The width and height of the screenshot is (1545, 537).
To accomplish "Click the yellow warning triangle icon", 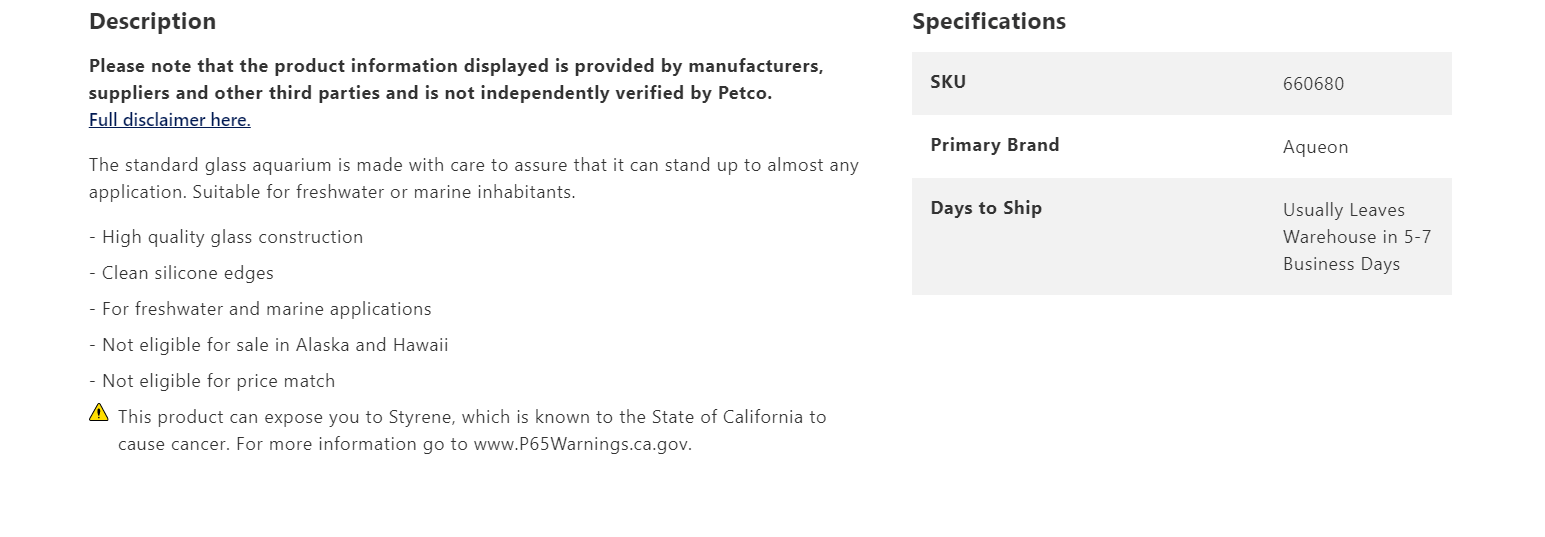I will [99, 412].
